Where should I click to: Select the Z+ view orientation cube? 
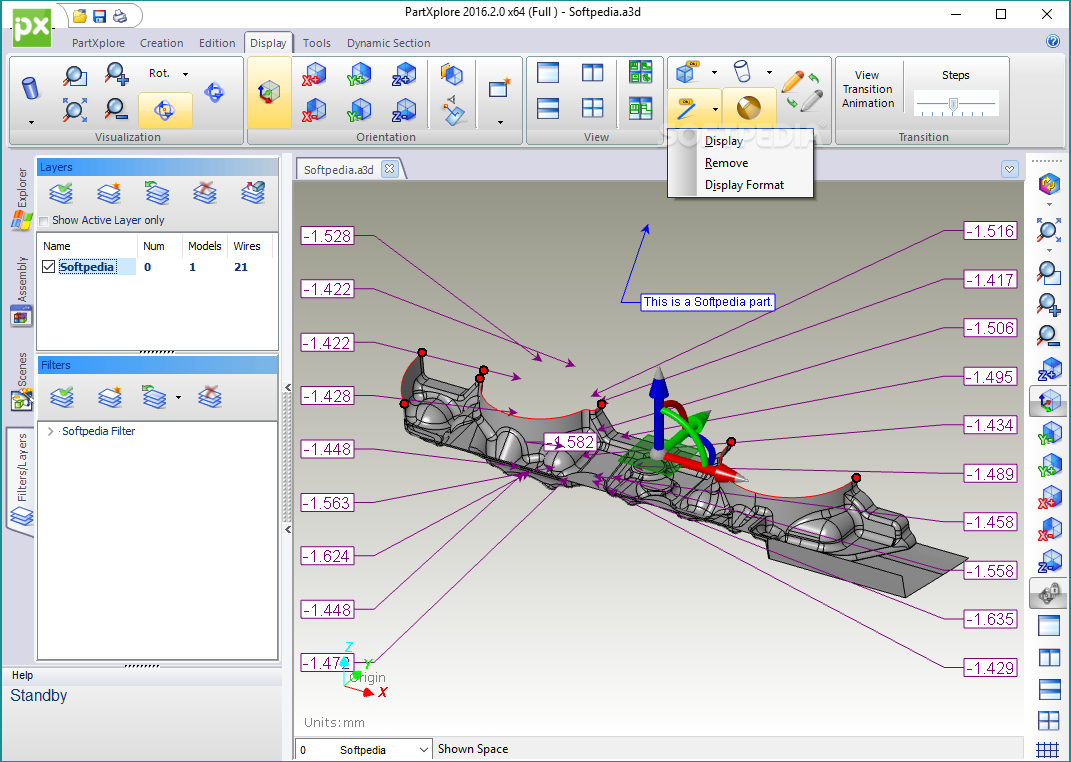coord(404,74)
